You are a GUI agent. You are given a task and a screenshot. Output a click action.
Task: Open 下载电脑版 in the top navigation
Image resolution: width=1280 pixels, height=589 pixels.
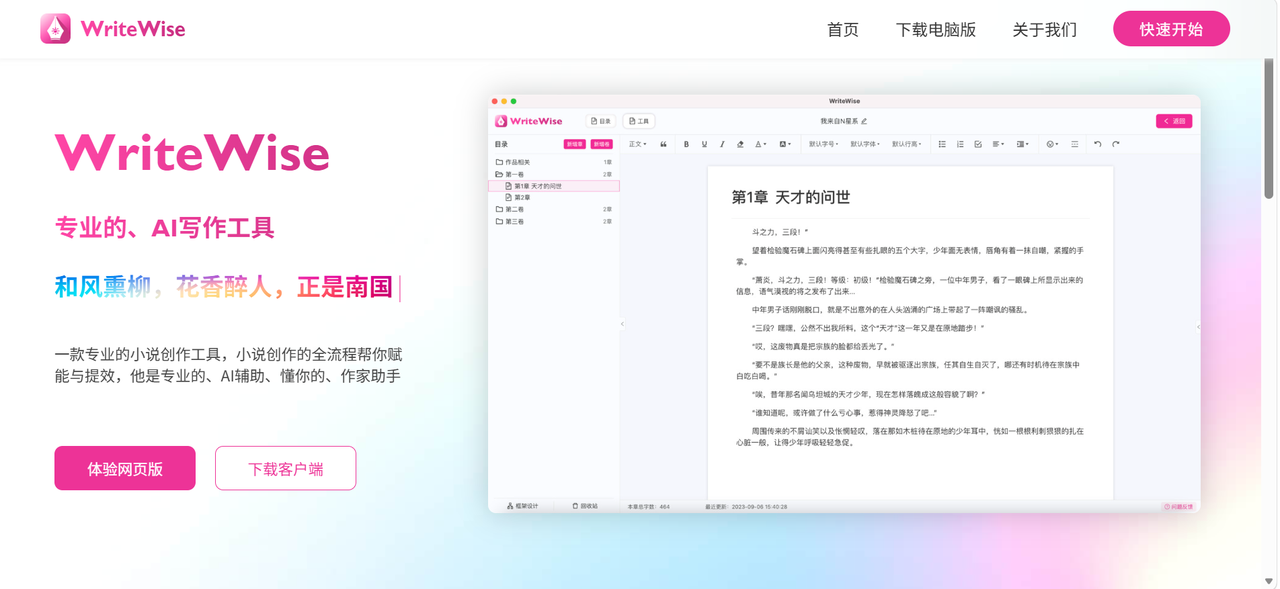(936, 30)
